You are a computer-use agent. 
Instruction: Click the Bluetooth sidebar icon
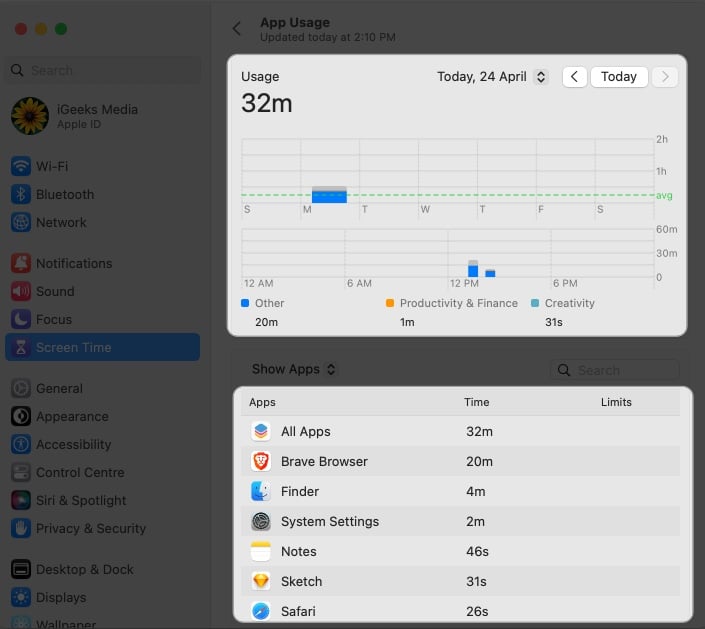pos(21,194)
